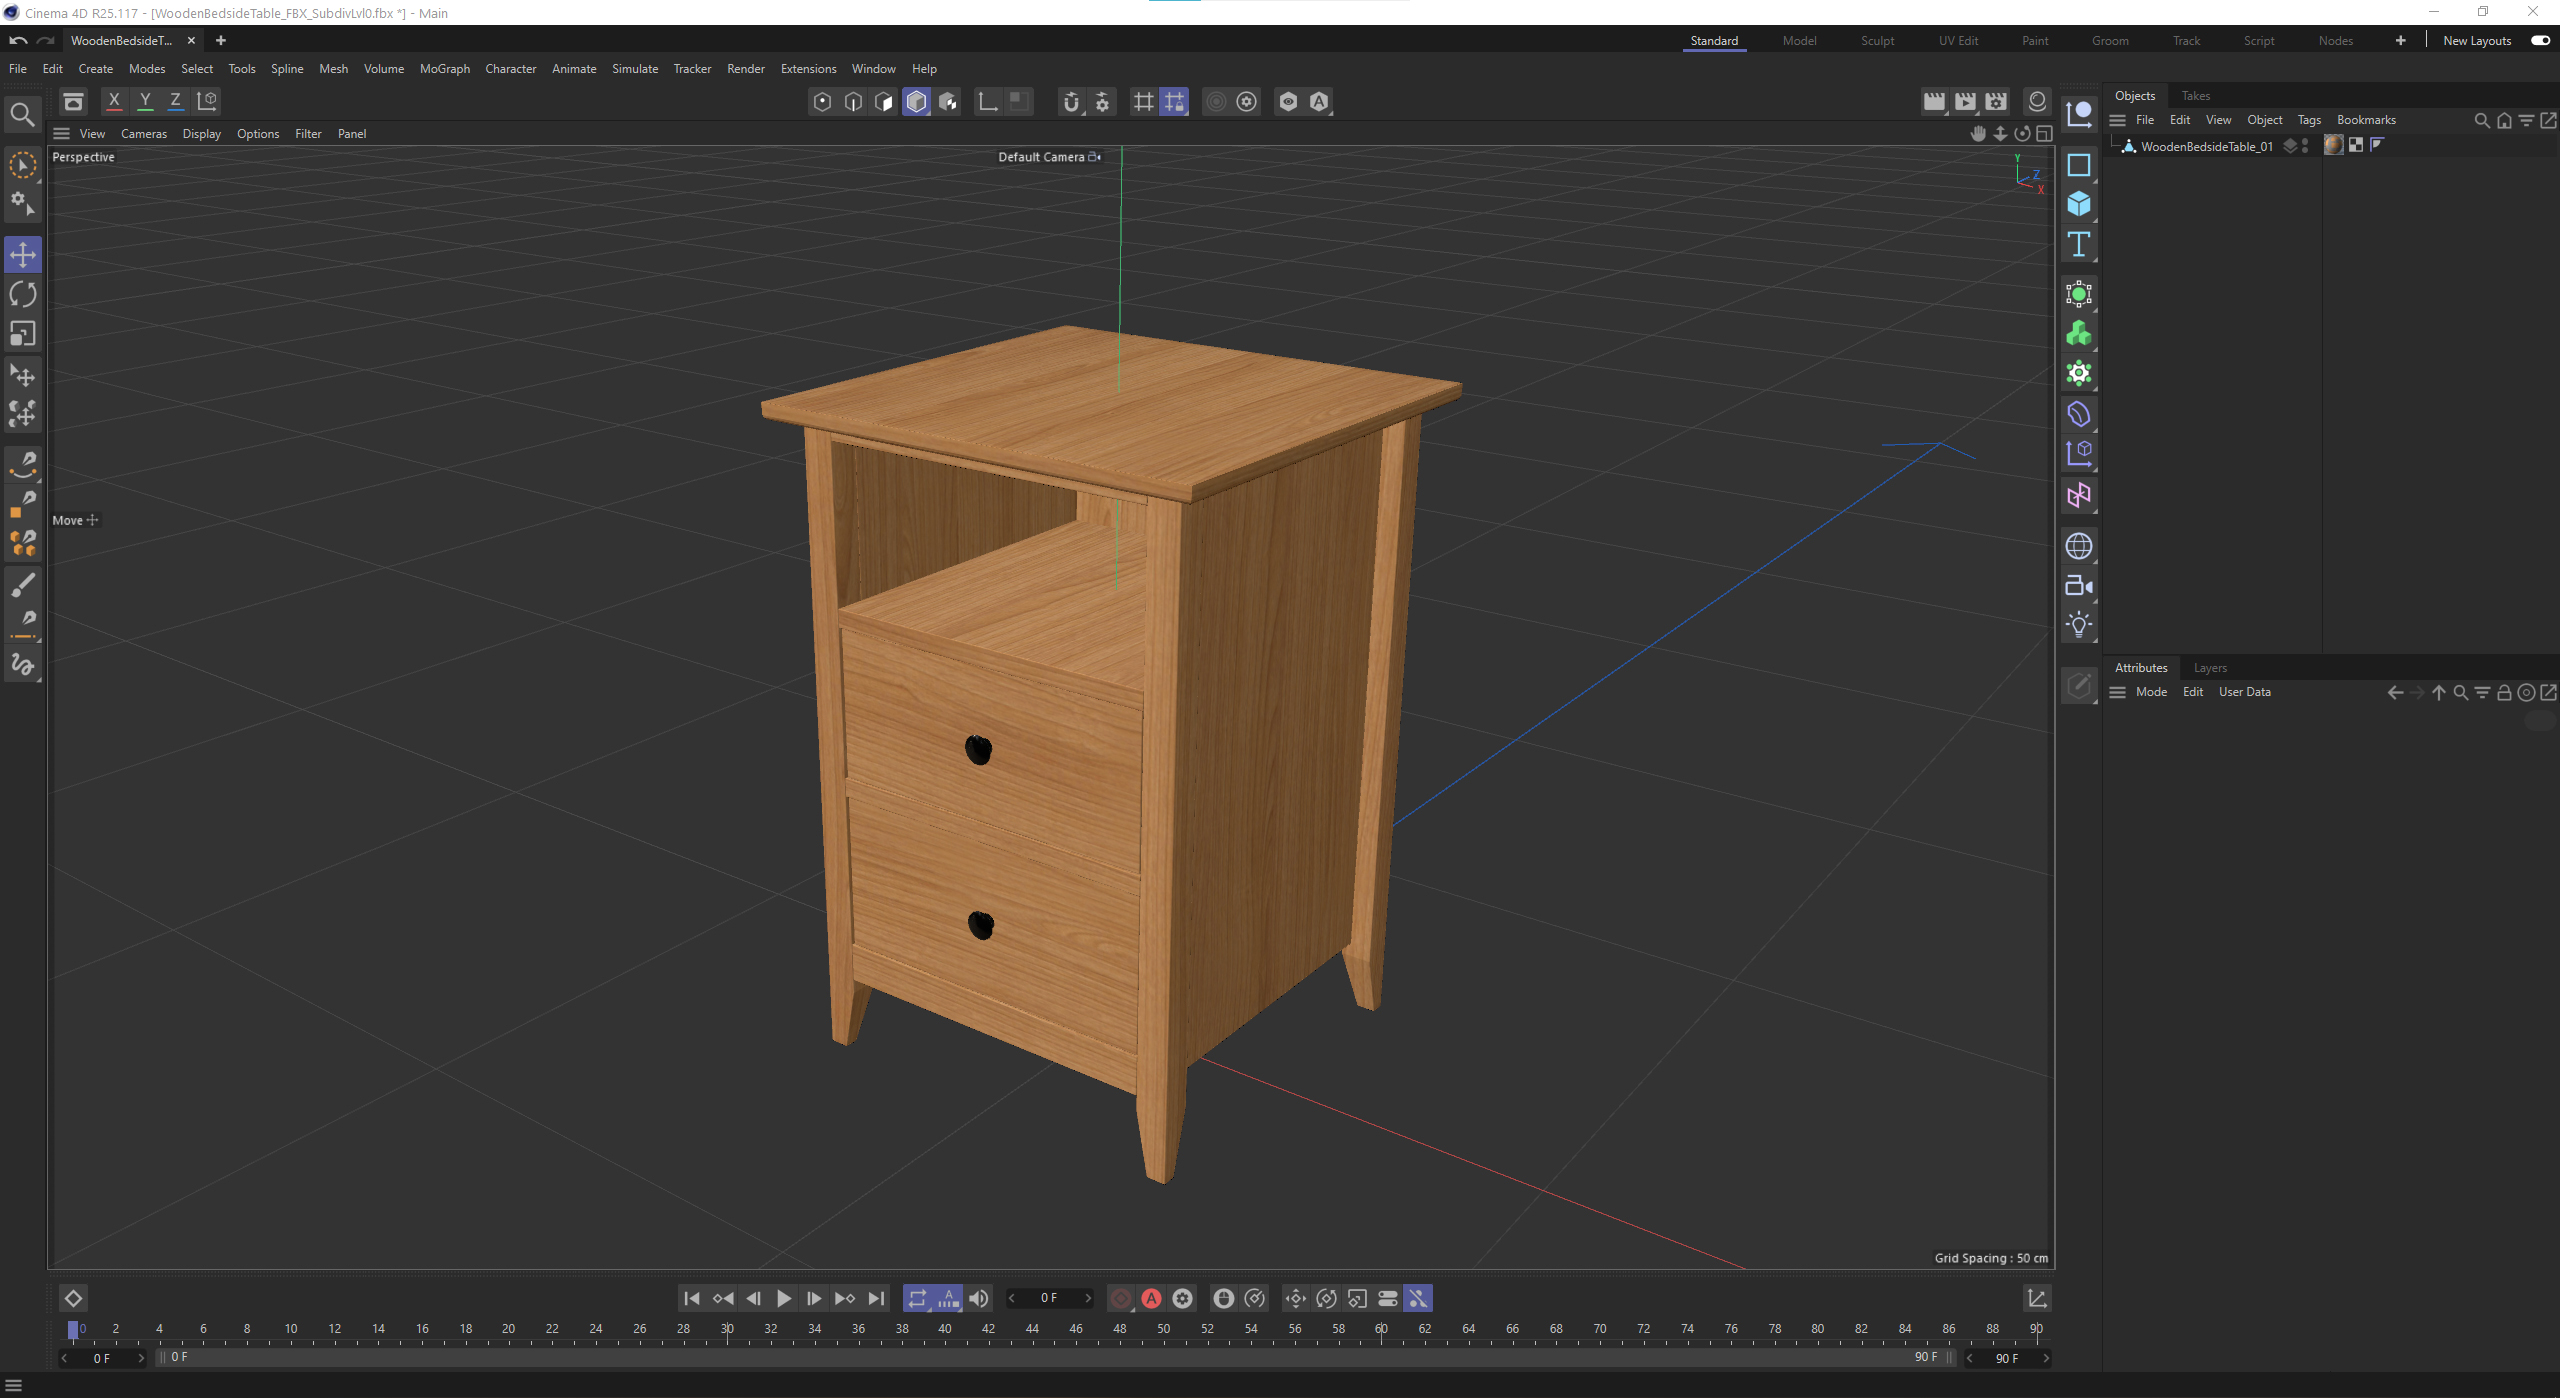Toggle the New Layouts switch
2560x1398 pixels.
(x=2540, y=40)
